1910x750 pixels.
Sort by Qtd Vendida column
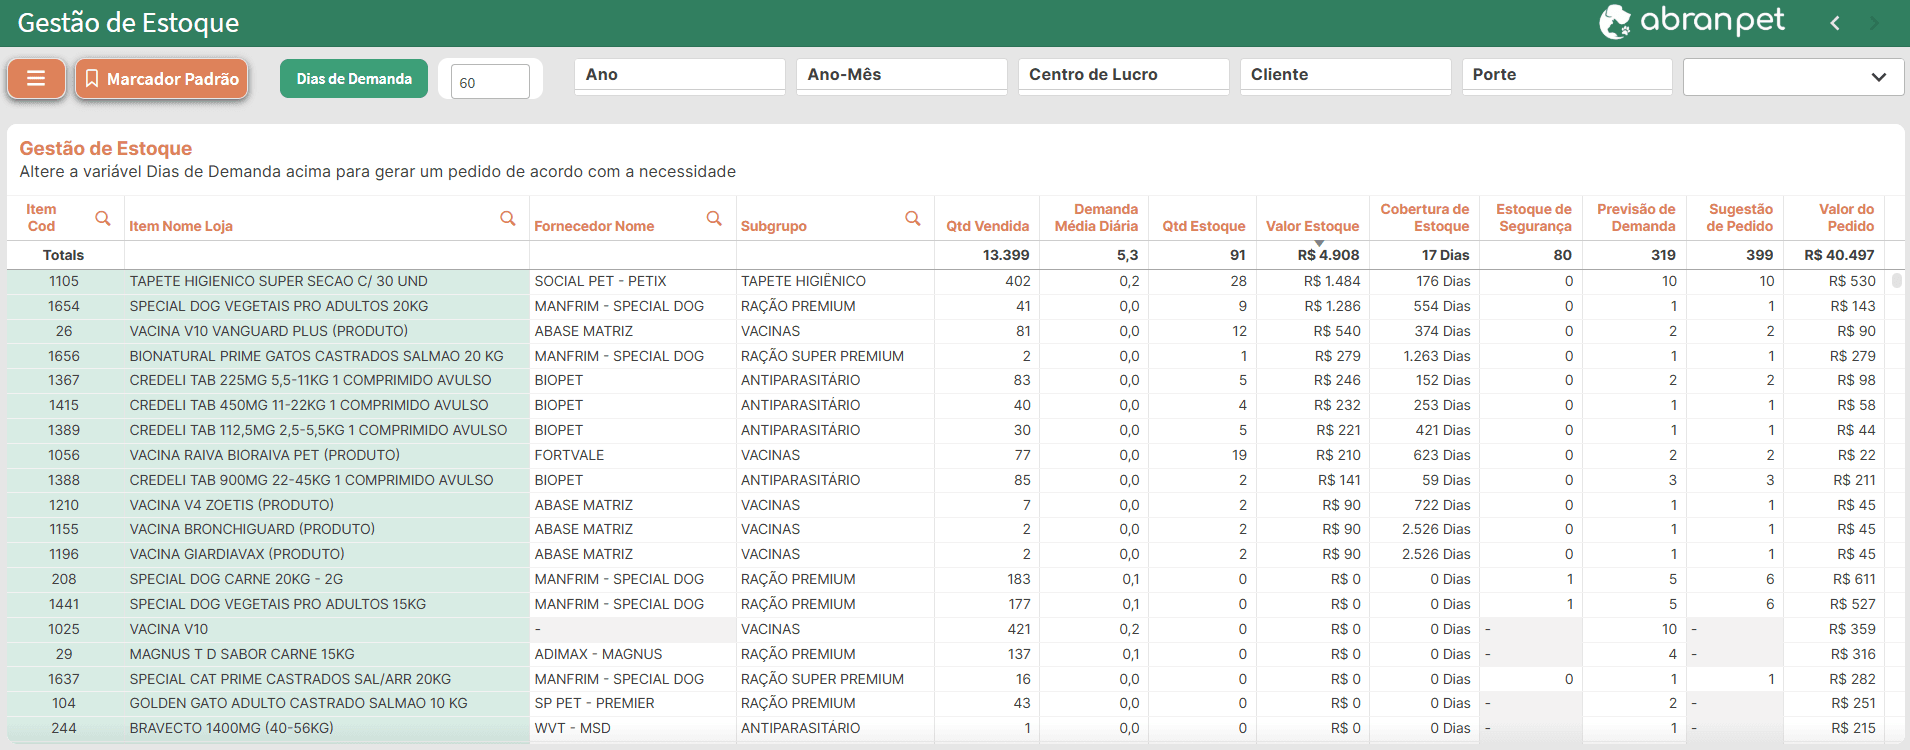(988, 226)
